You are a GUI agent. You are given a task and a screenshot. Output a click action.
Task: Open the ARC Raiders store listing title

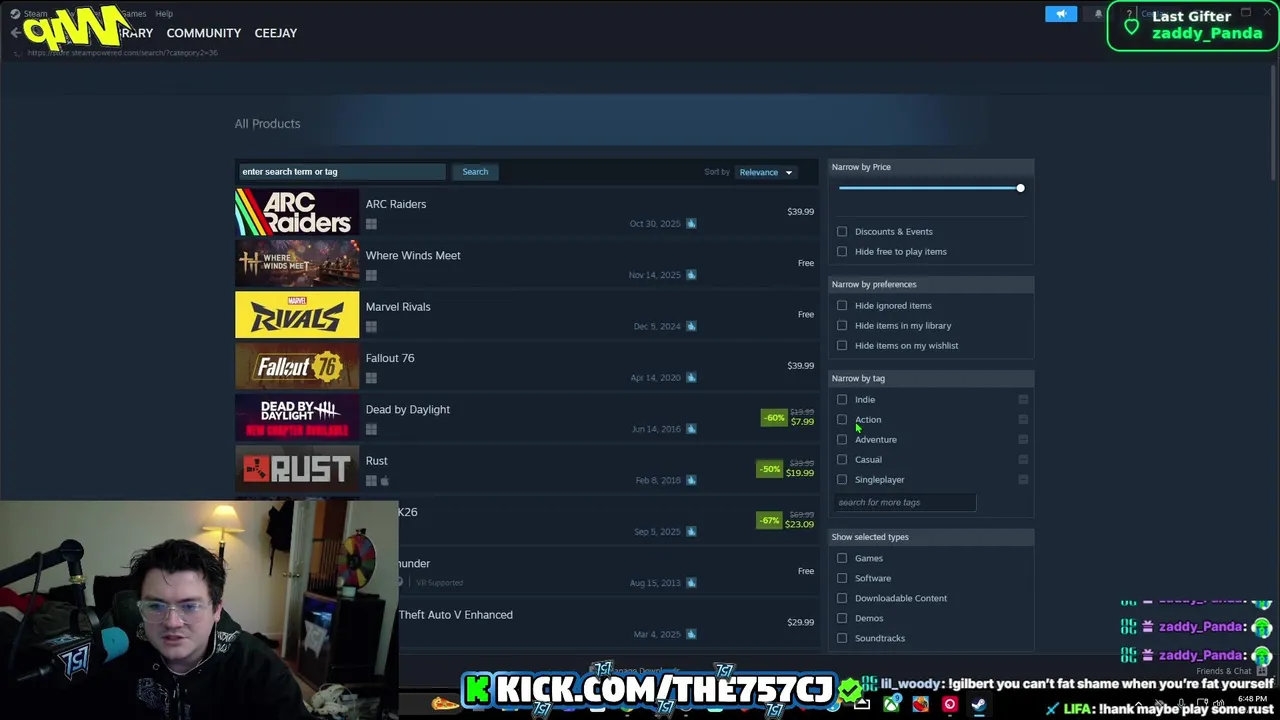(396, 204)
